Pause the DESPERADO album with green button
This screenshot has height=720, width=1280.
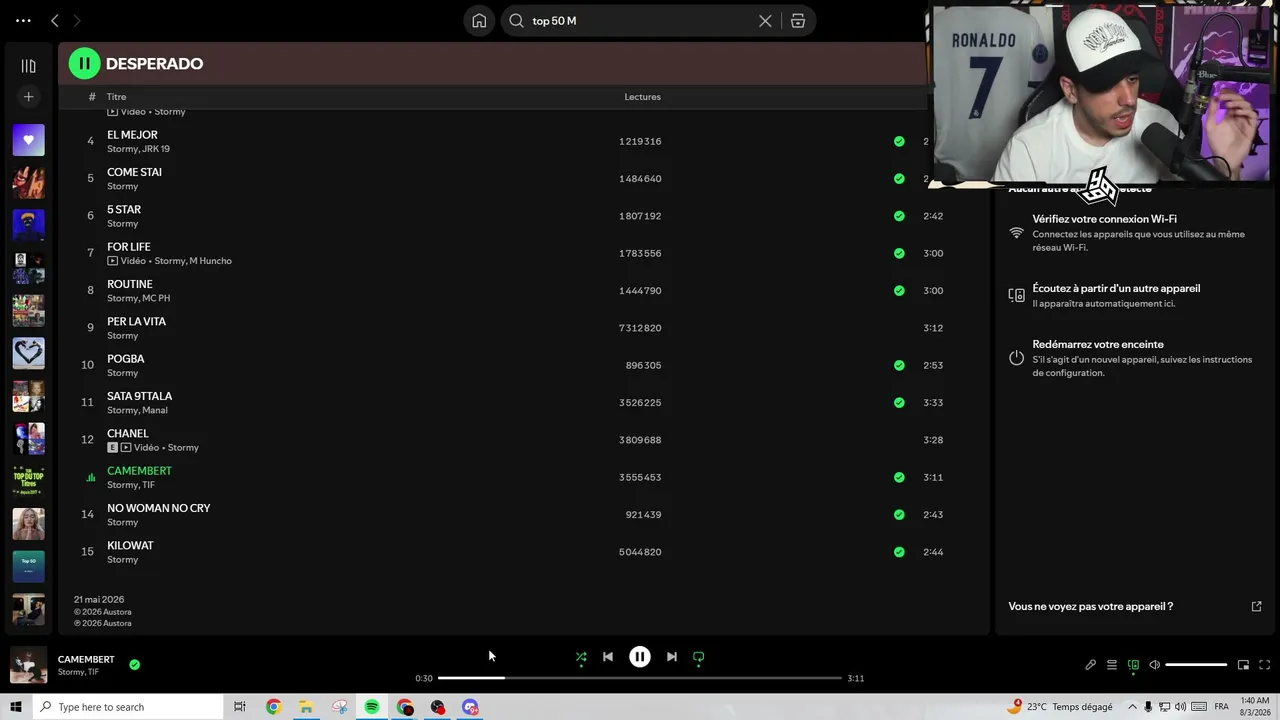coord(84,64)
